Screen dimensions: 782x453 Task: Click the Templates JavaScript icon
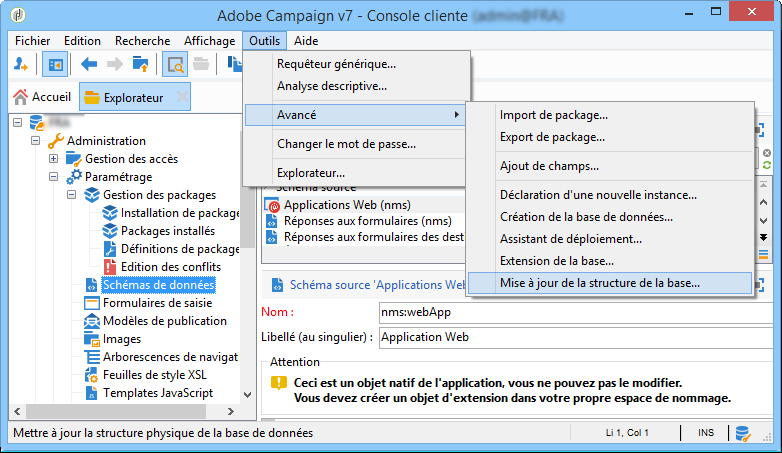tap(92, 393)
